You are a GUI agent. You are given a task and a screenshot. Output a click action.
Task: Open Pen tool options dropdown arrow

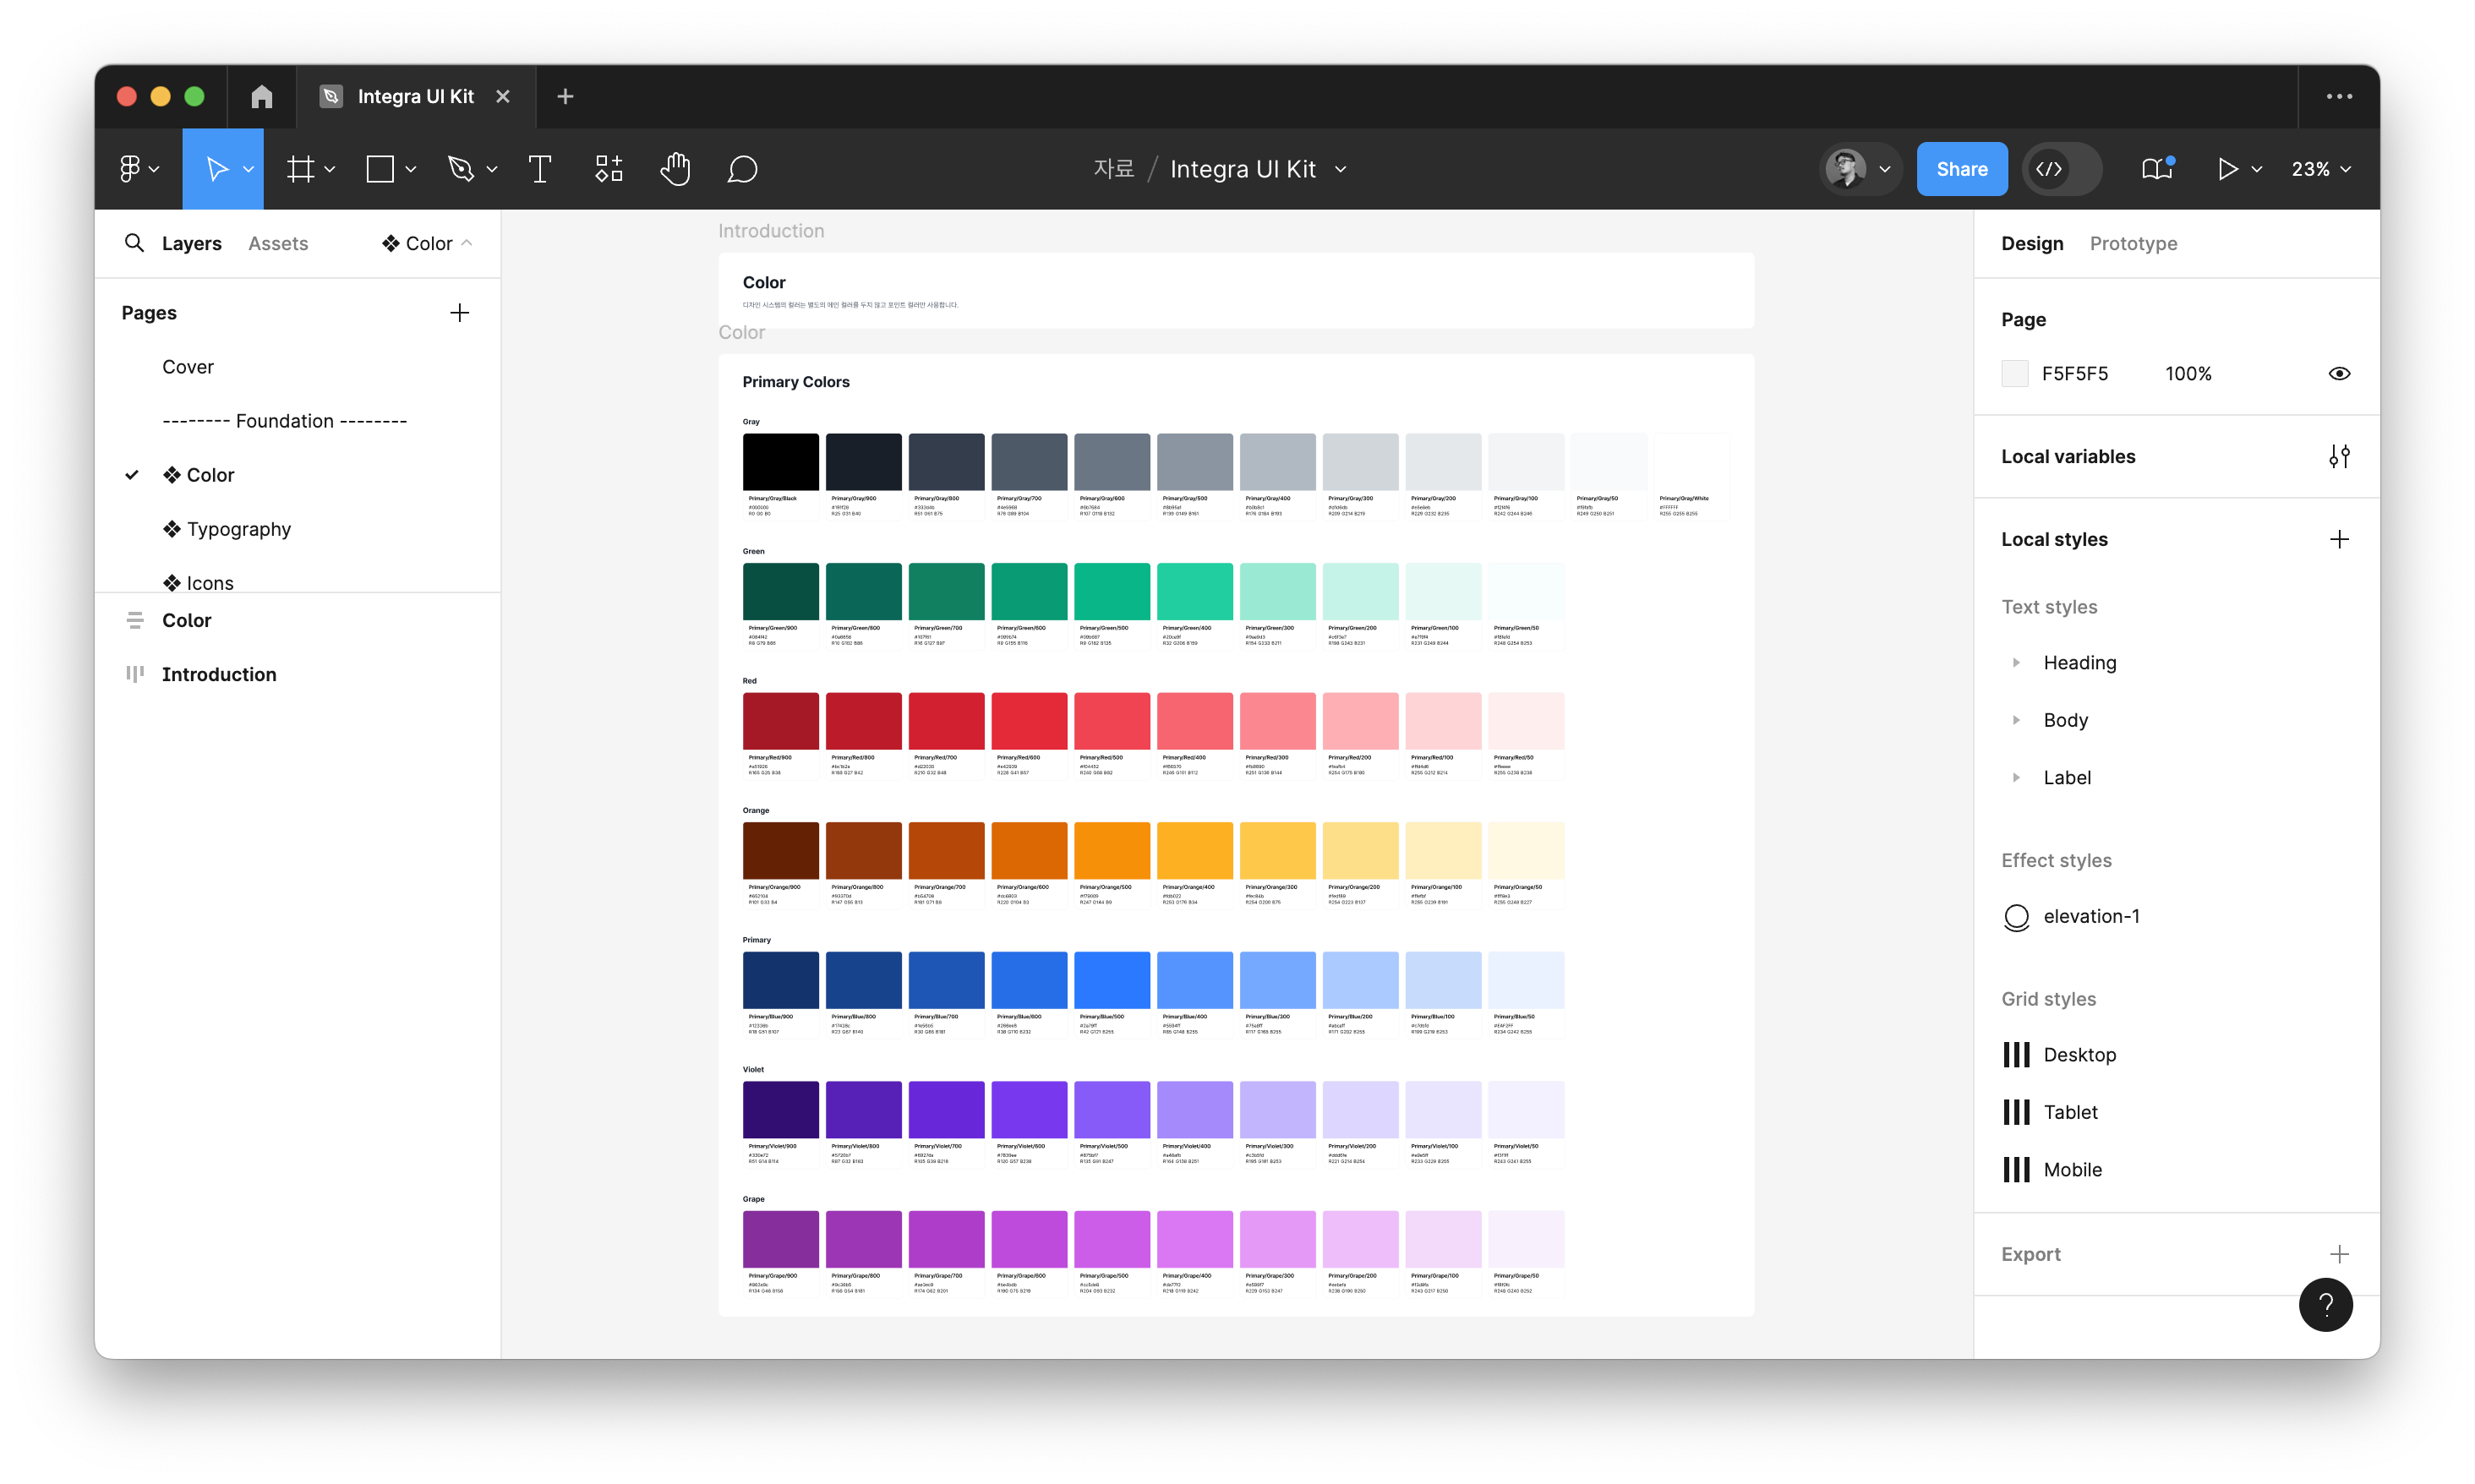pos(492,169)
